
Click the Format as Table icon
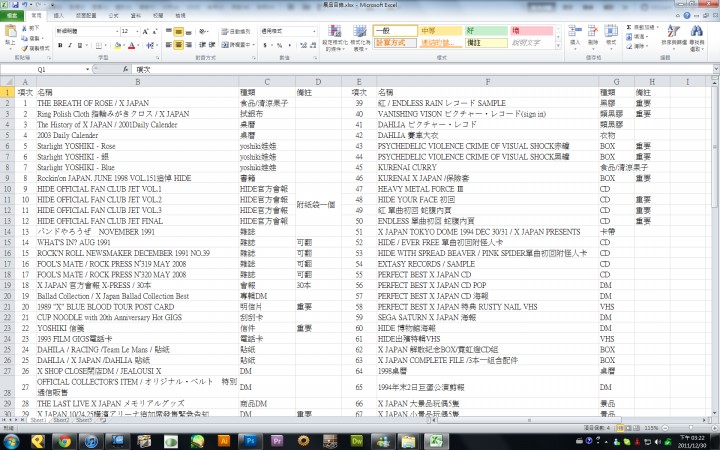click(360, 31)
